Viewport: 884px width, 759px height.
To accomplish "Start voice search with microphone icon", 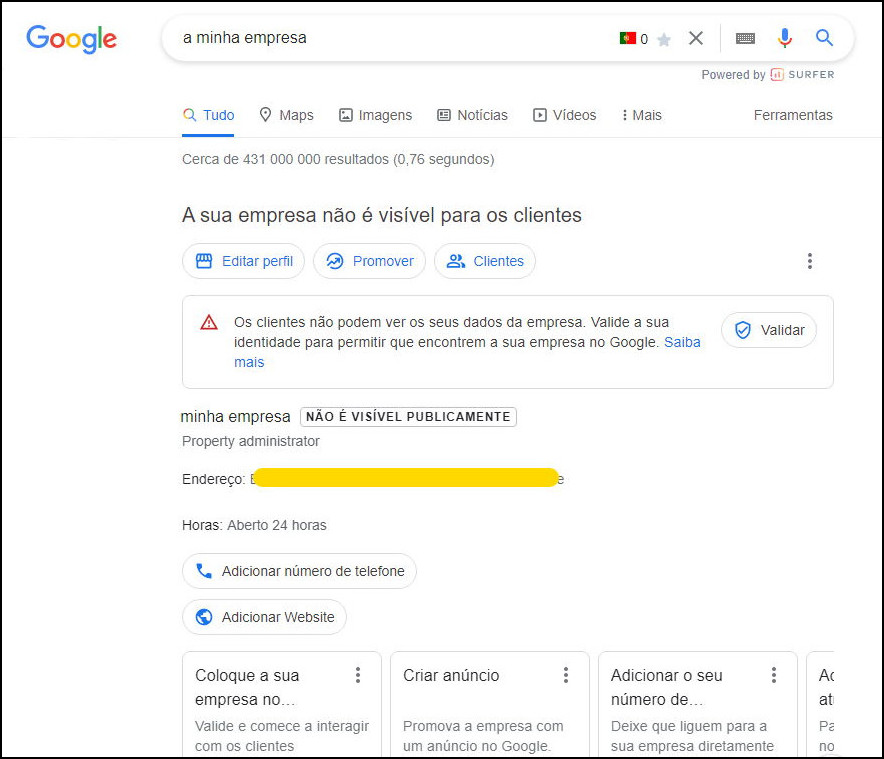I will pyautogui.click(x=785, y=38).
